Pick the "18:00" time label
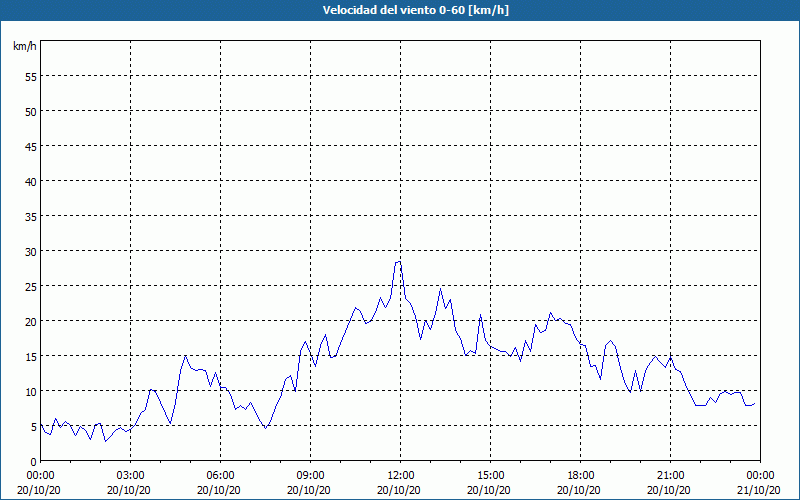800x500 pixels. [581, 476]
